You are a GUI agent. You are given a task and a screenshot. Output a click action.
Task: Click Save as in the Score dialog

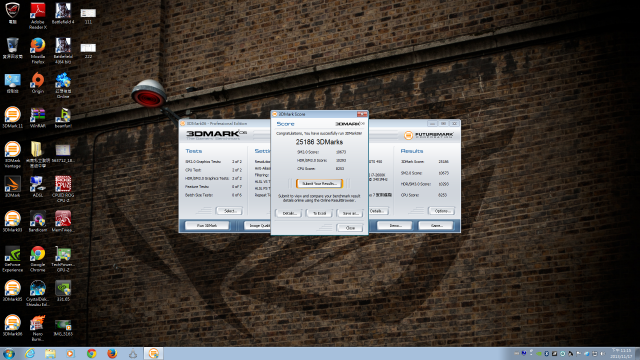(x=350, y=213)
